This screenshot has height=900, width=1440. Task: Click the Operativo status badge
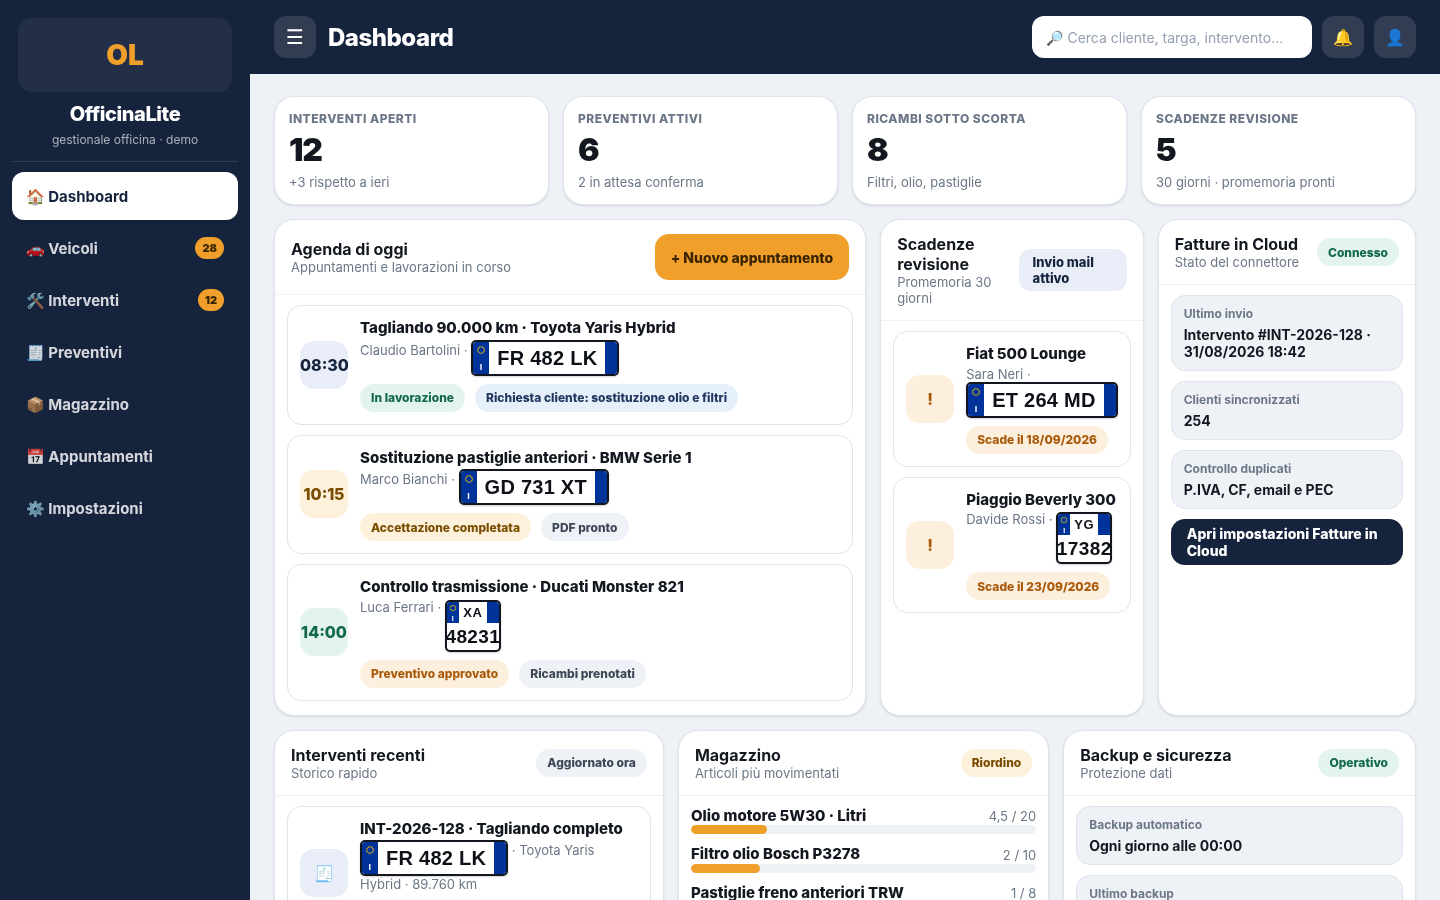(x=1358, y=763)
